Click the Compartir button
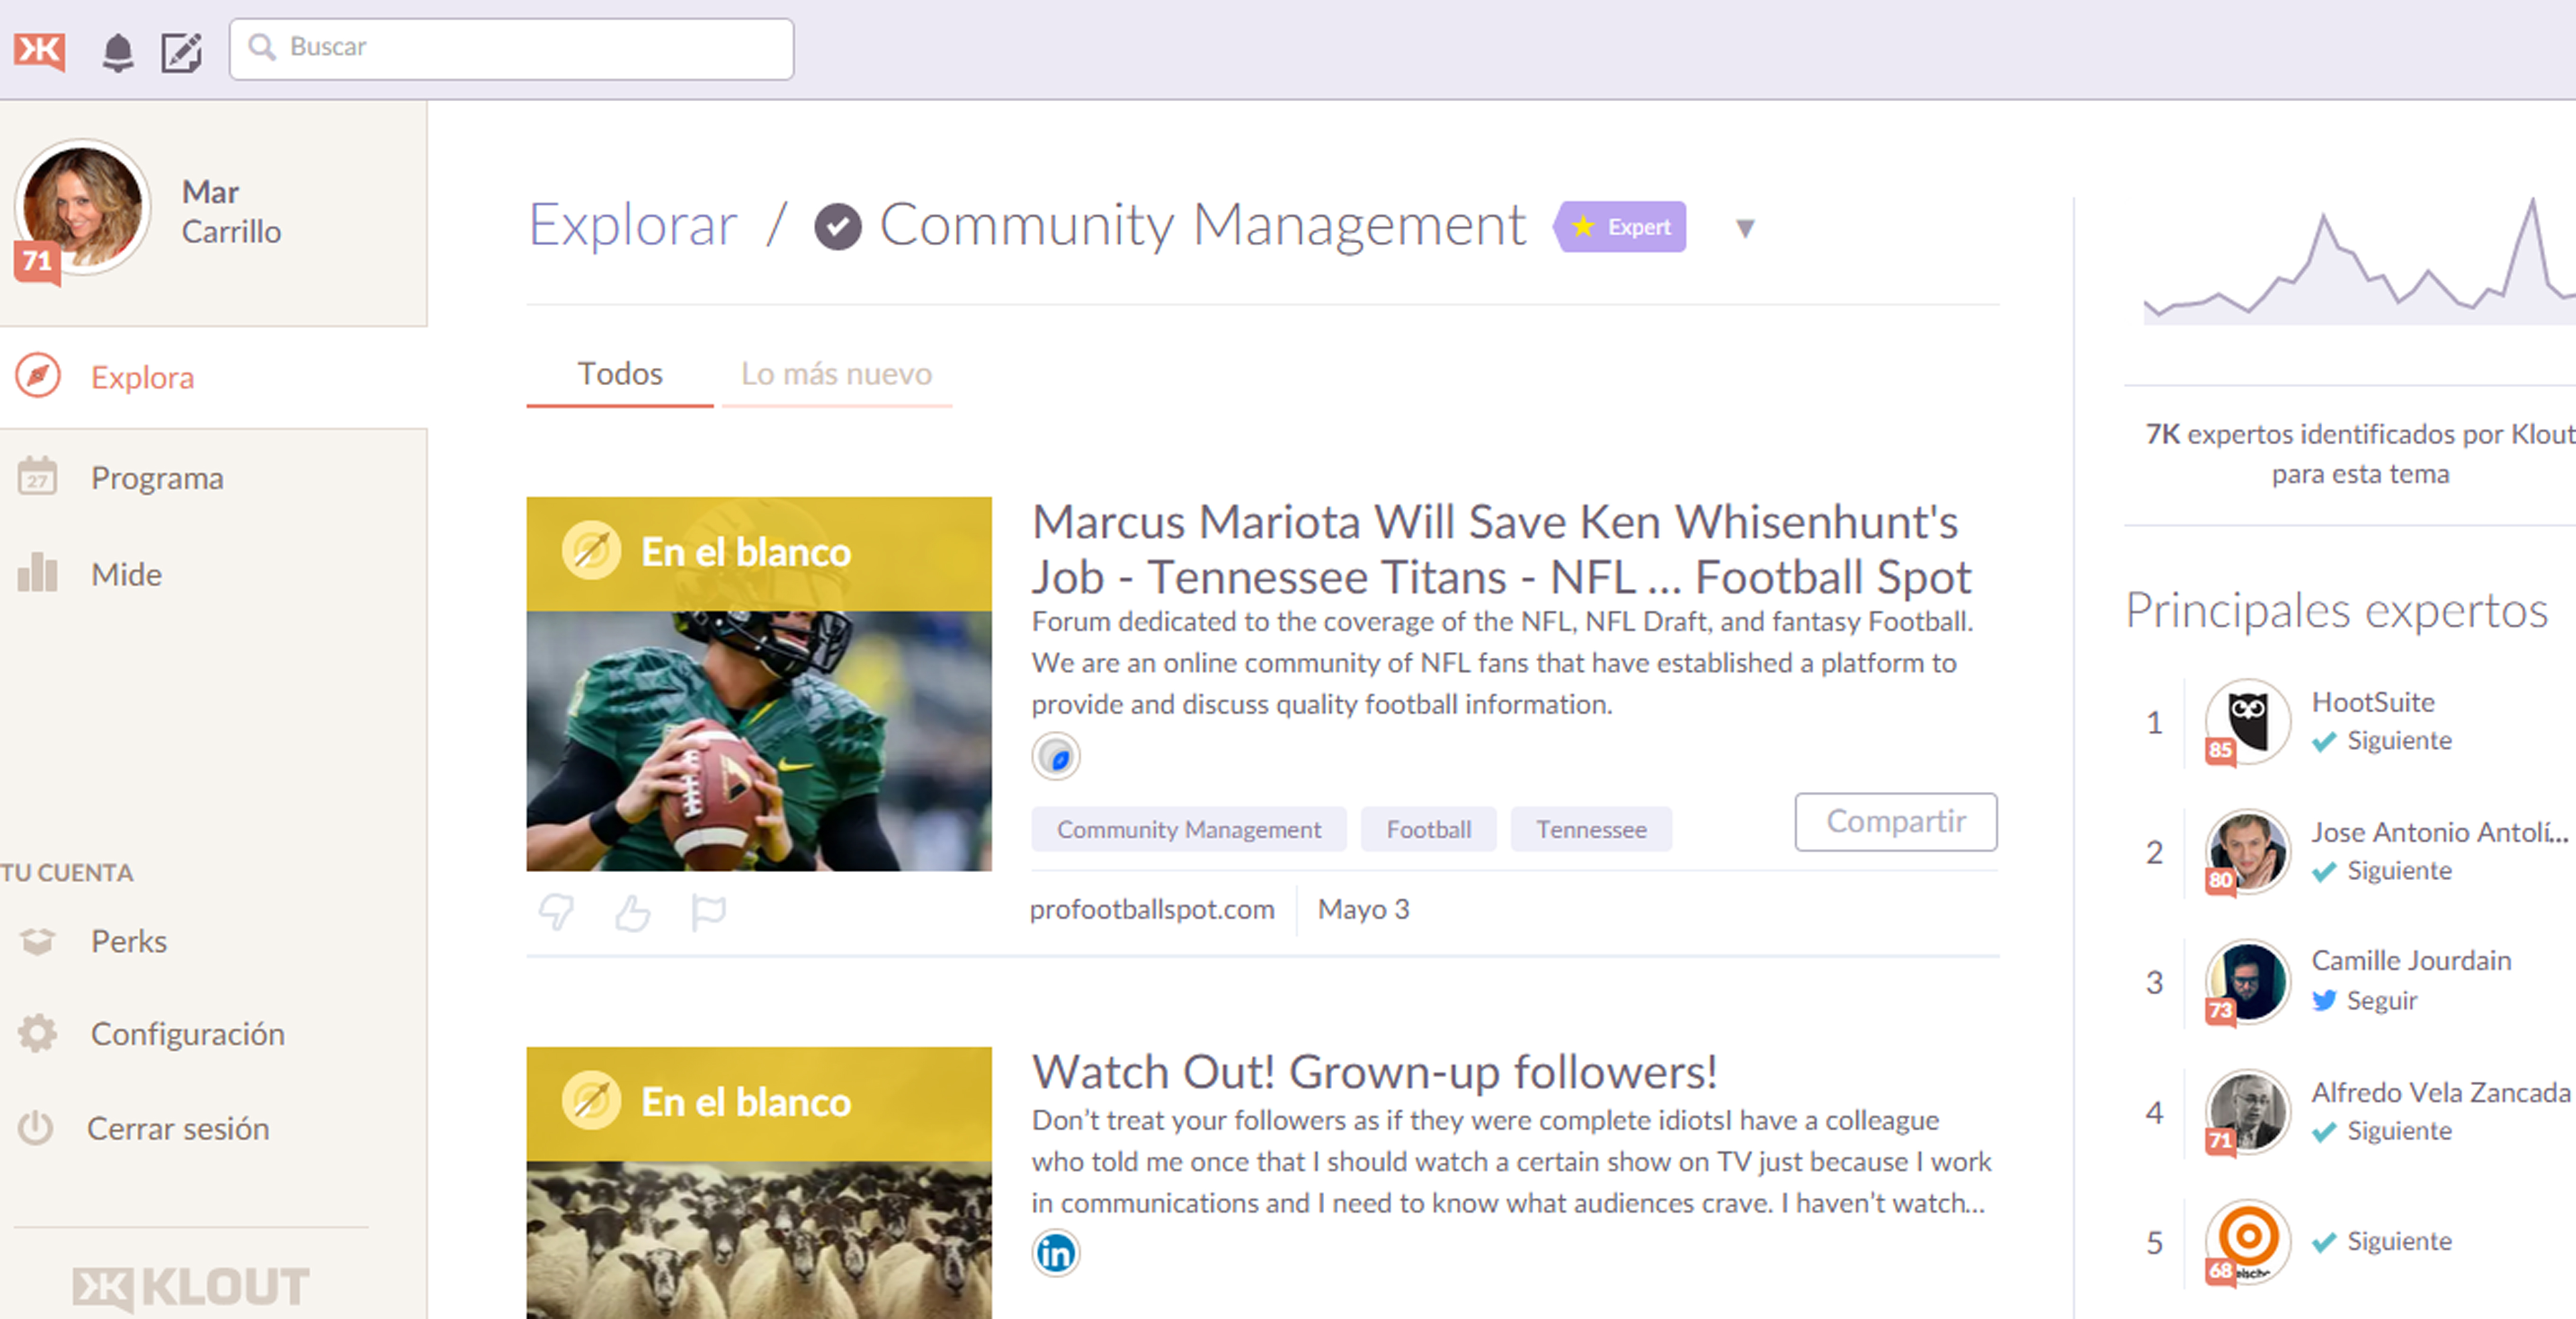The width and height of the screenshot is (2576, 1319). click(x=1895, y=821)
